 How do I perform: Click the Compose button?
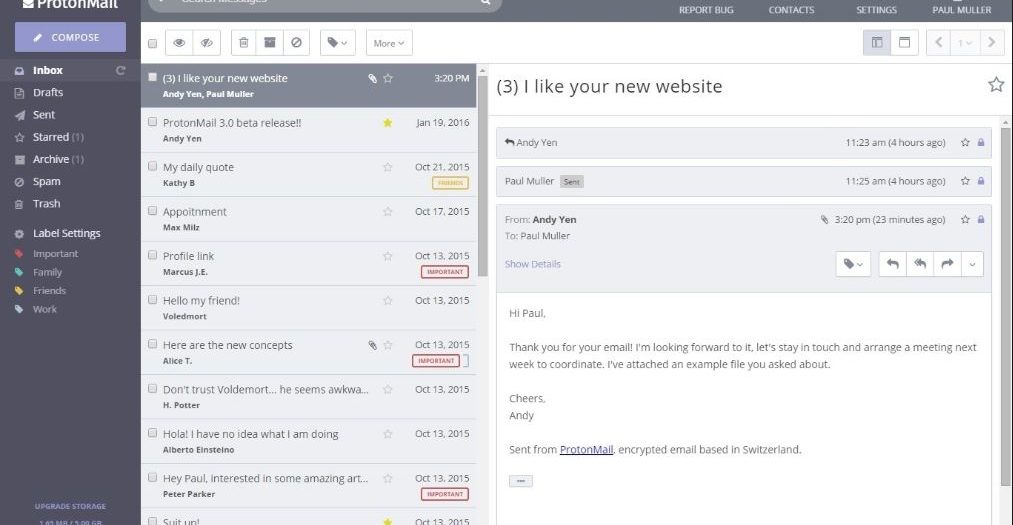click(70, 37)
